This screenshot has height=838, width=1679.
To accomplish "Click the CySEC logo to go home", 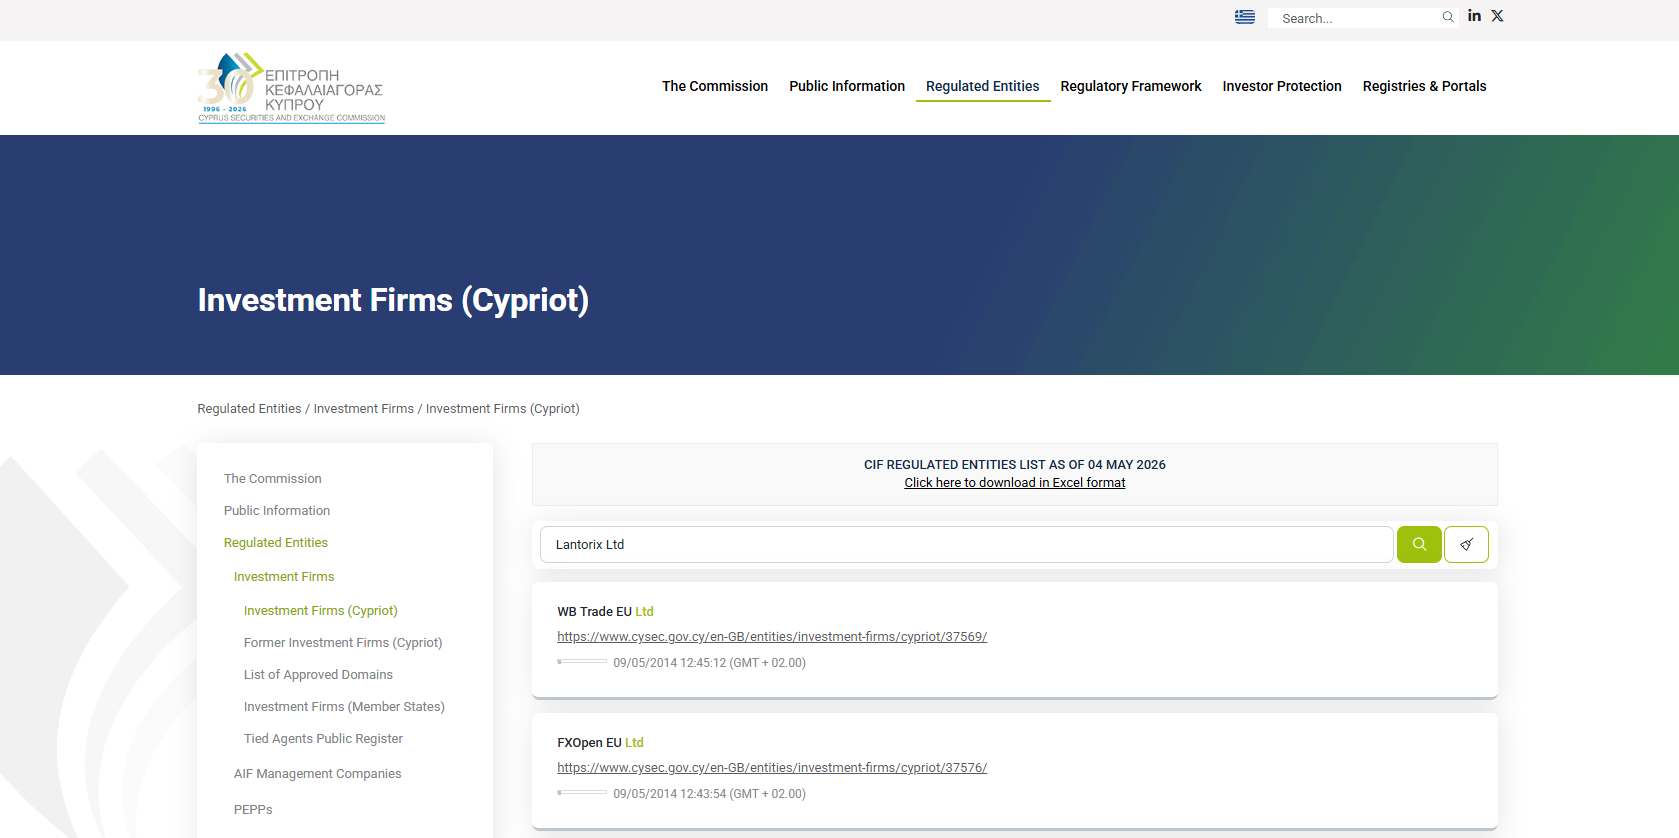I will (291, 88).
